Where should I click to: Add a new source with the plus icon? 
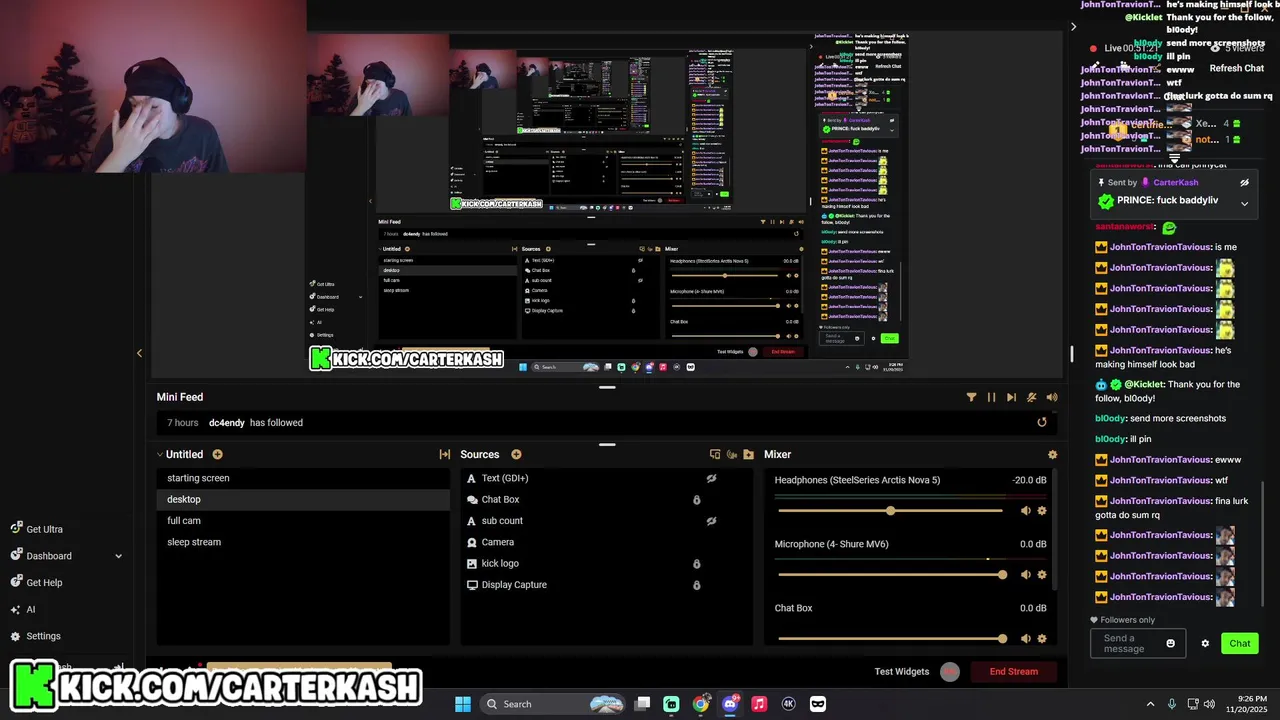[x=516, y=454]
